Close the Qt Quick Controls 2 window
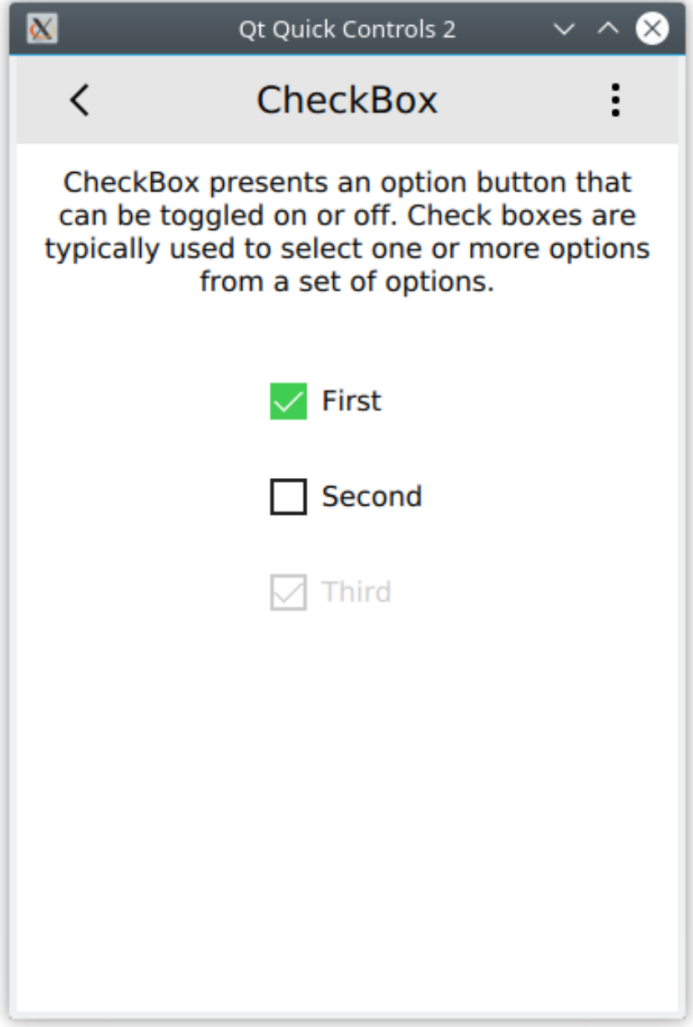693x1027 pixels. coord(652,29)
